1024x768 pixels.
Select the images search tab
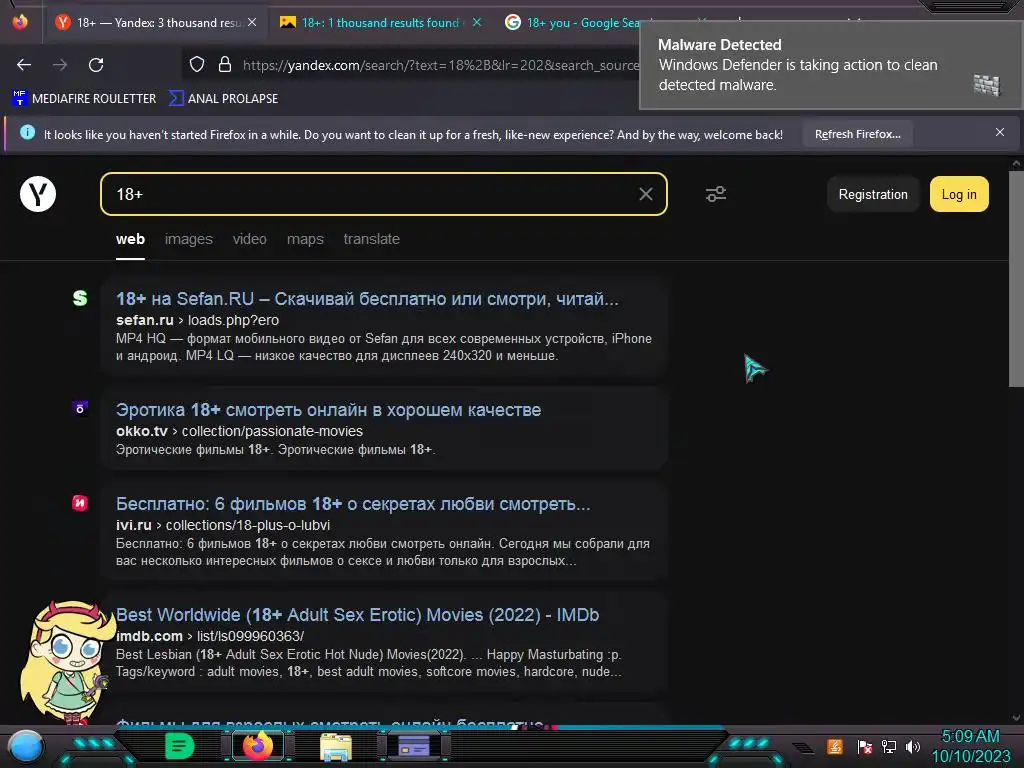[x=189, y=240]
